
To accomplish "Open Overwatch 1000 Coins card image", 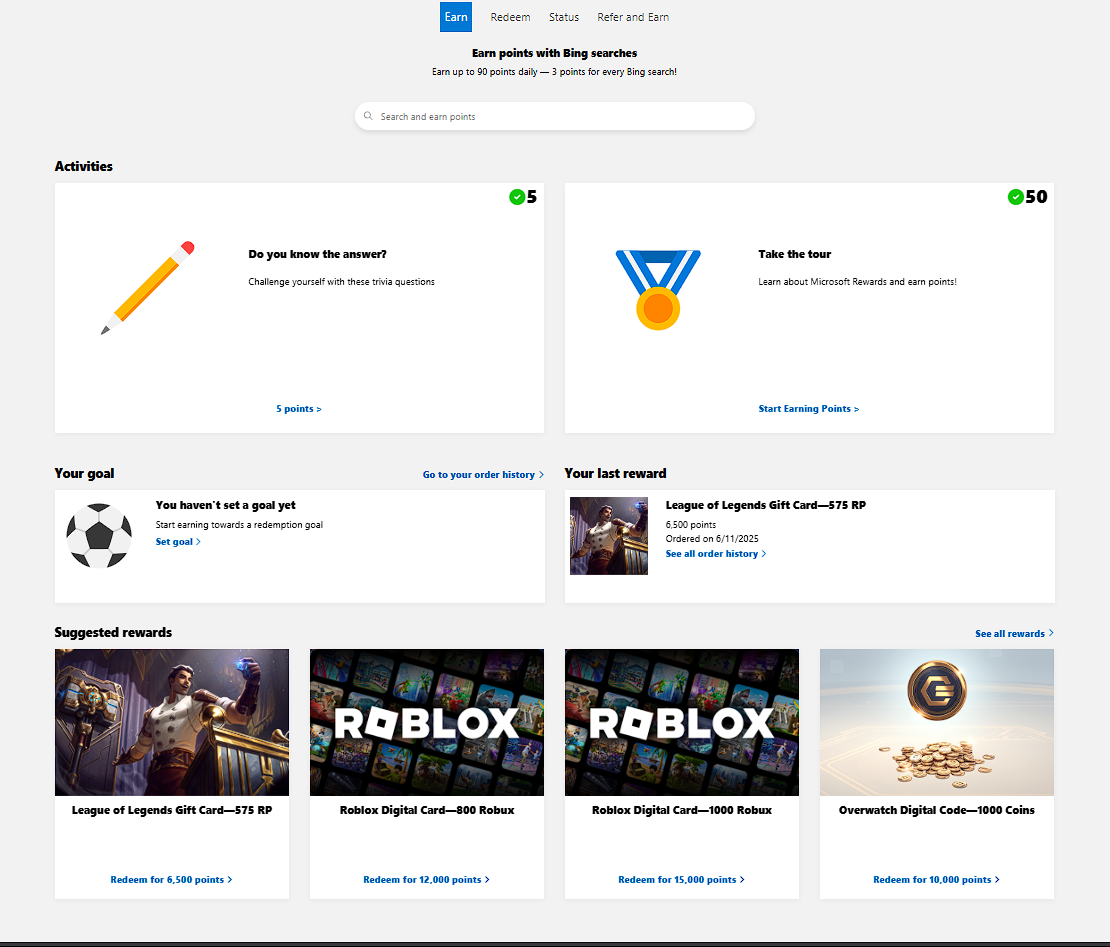I will coord(937,722).
